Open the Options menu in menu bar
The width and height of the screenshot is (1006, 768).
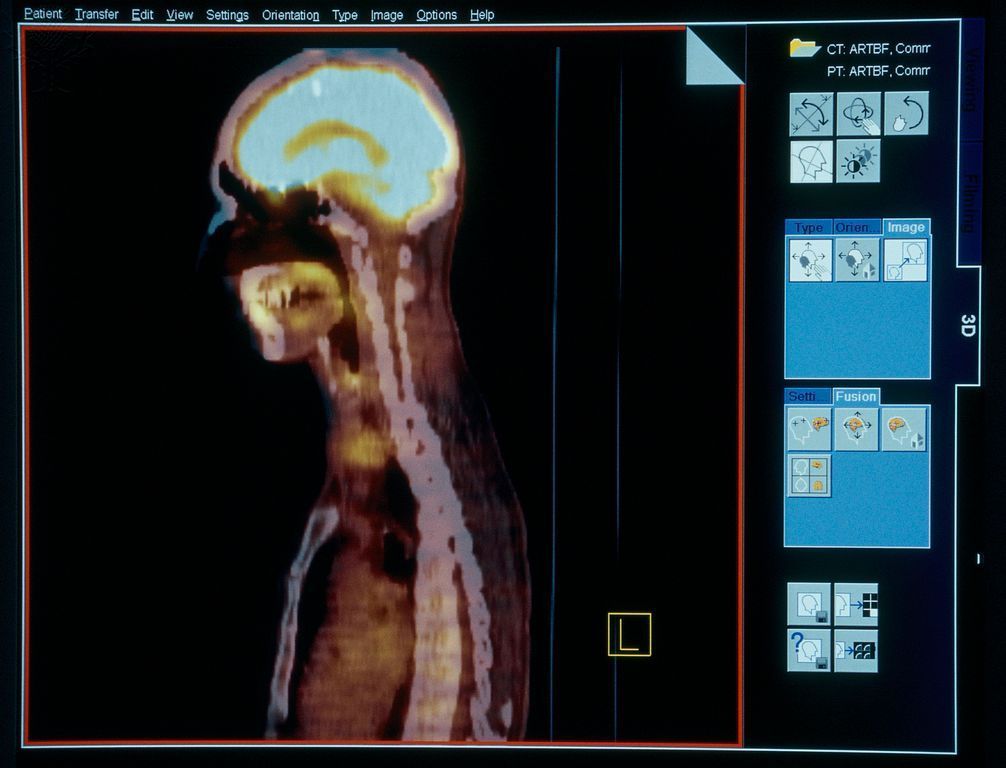click(x=436, y=15)
